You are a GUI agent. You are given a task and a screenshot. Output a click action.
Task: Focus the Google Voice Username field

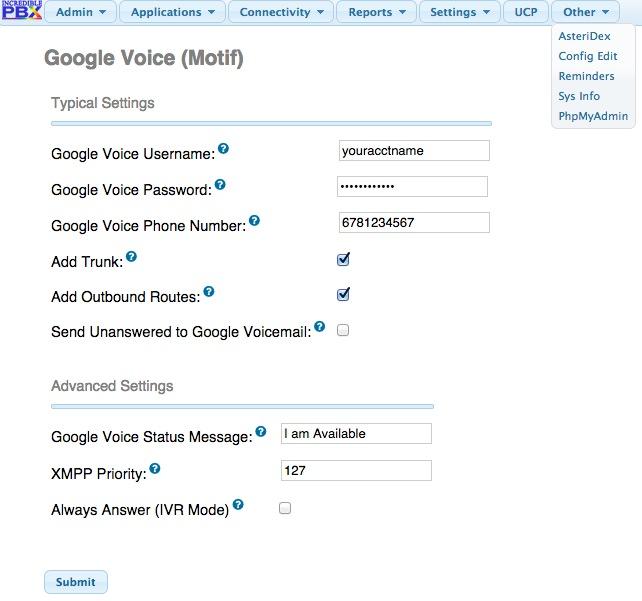point(414,151)
